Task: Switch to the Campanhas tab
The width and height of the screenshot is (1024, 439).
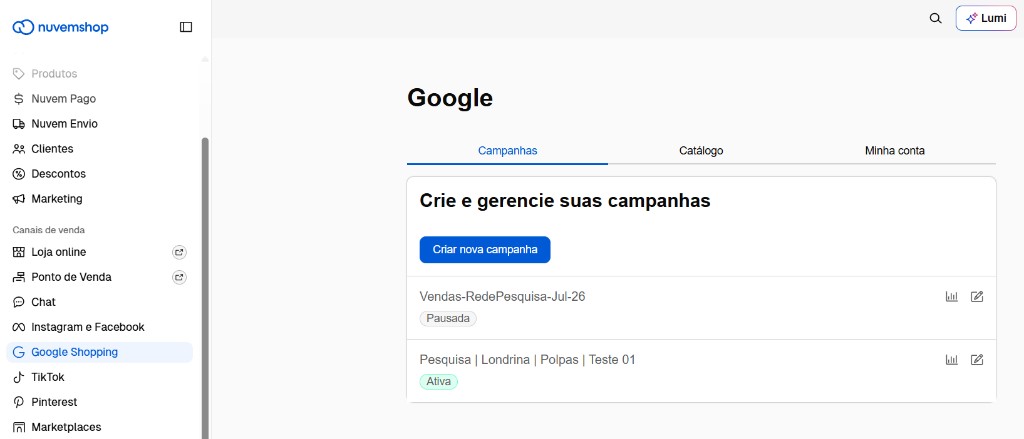Action: tap(507, 151)
